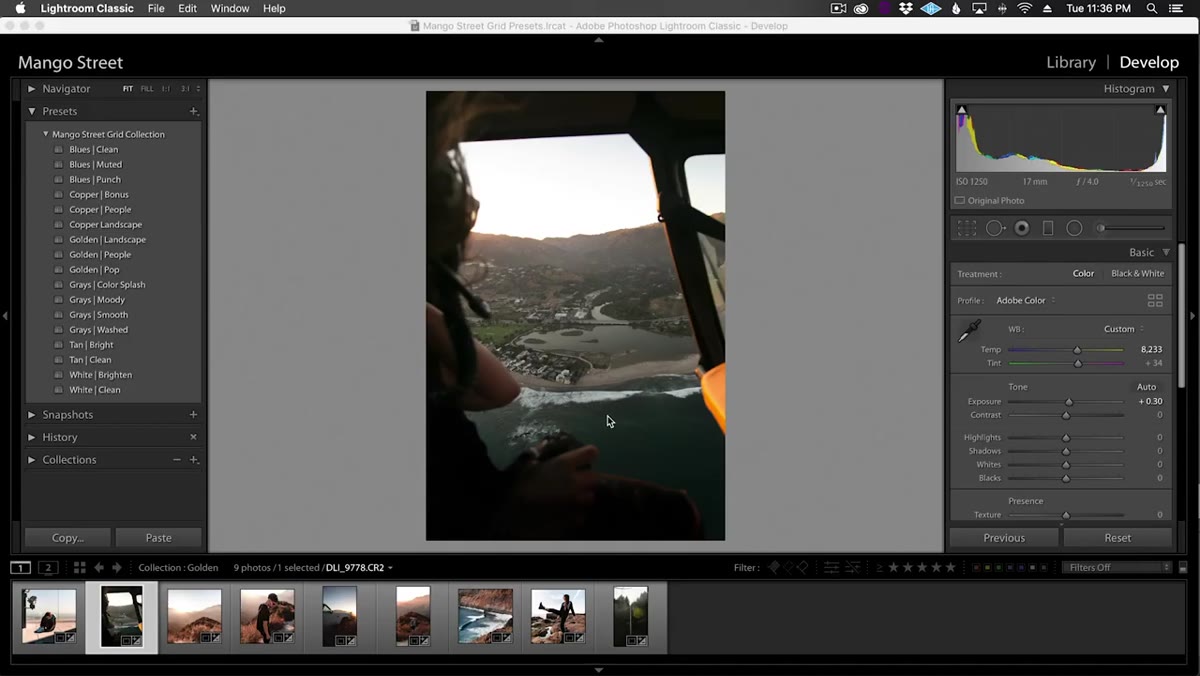
Task: Pick the White Balance Selector eyedropper
Action: point(969,331)
